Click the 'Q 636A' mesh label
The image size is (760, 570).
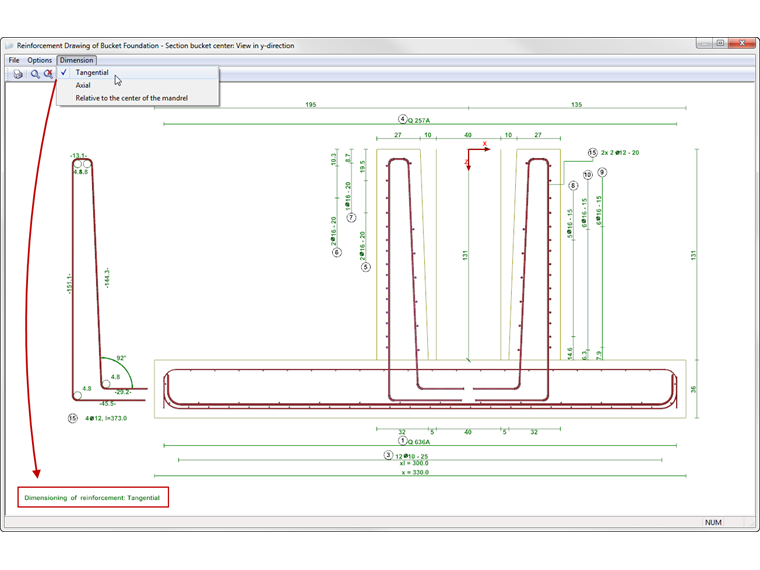tap(419, 442)
